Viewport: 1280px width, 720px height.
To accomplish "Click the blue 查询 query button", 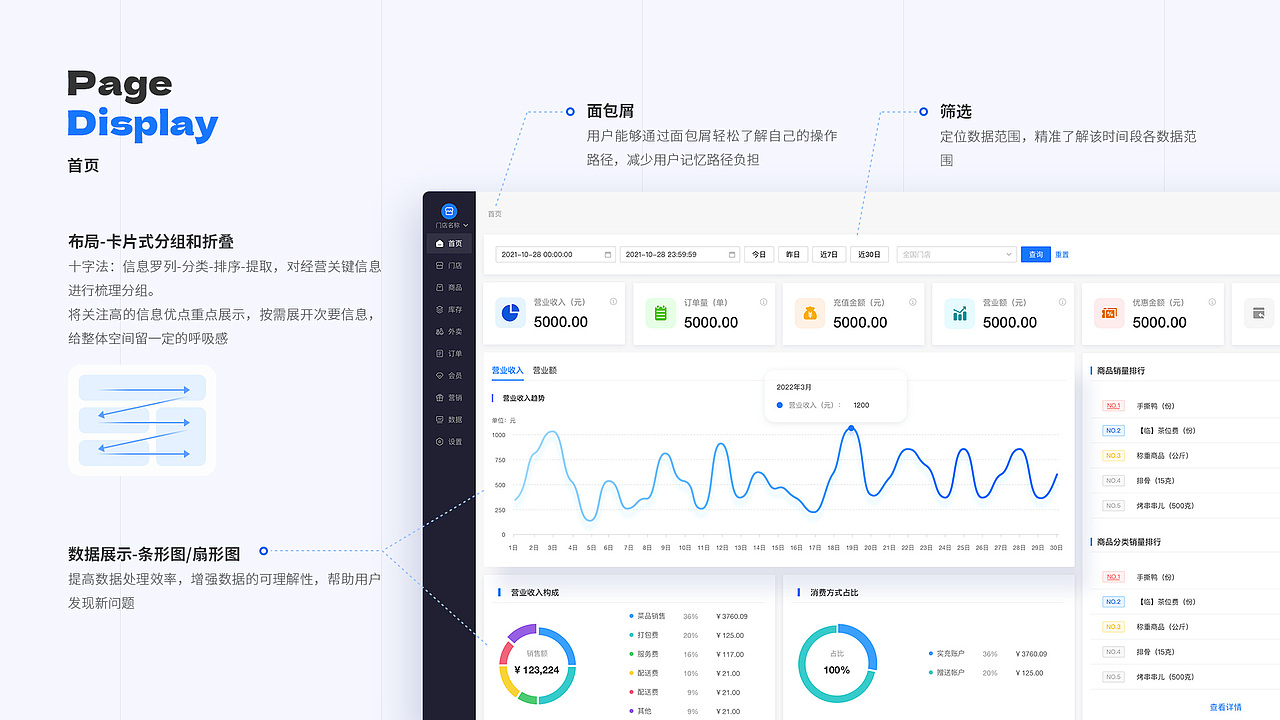I will pos(1035,254).
